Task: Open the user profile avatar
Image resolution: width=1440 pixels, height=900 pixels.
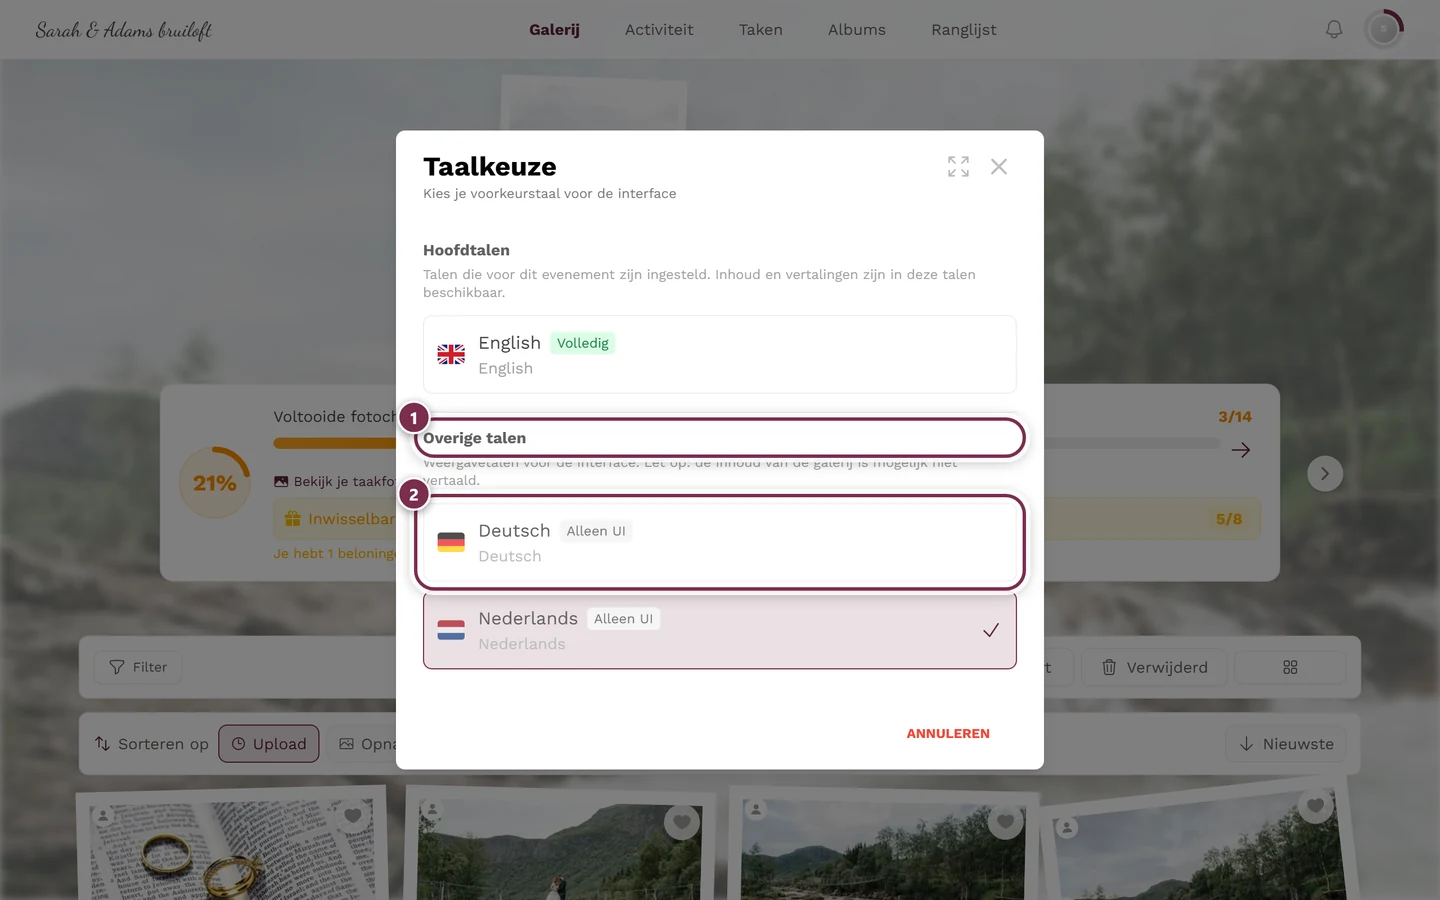Action: coord(1384,30)
